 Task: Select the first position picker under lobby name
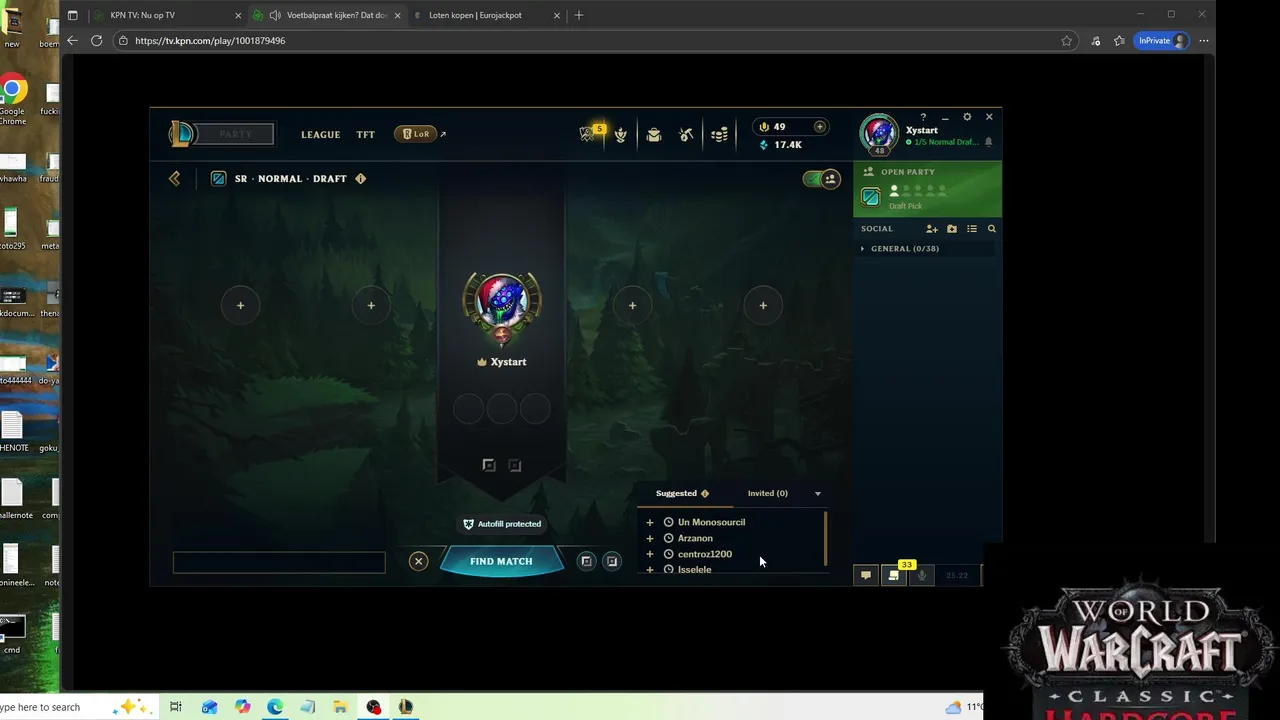(489, 465)
